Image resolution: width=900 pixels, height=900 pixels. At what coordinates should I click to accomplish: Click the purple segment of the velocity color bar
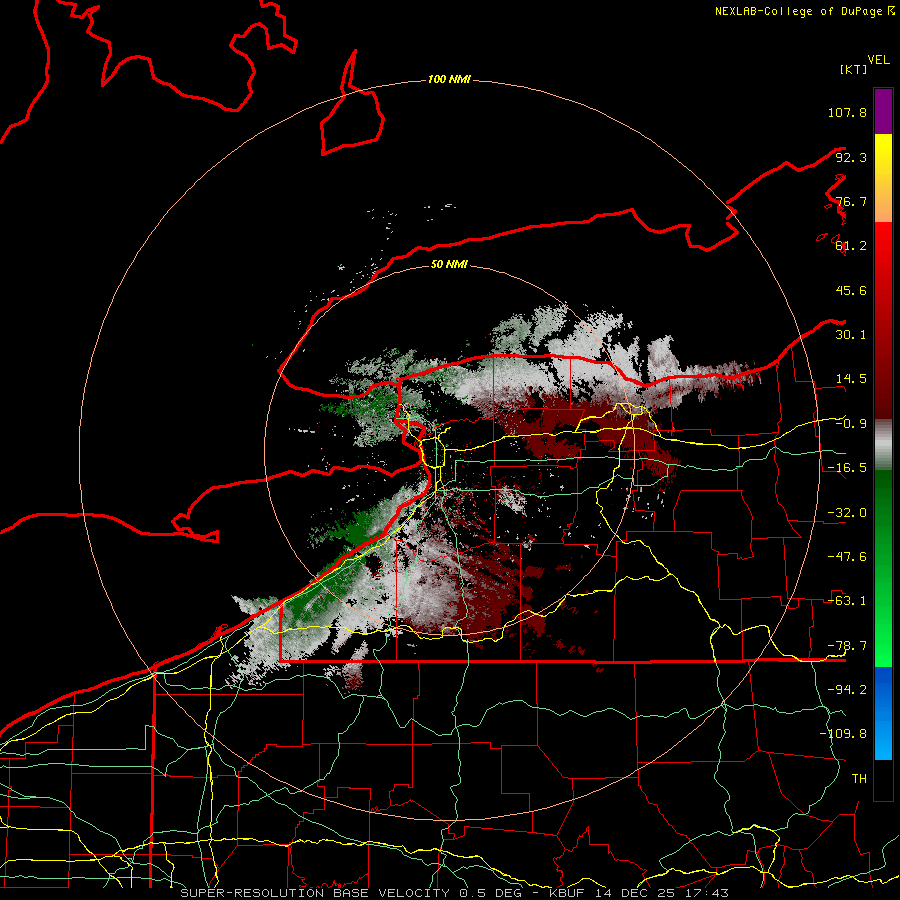point(883,111)
